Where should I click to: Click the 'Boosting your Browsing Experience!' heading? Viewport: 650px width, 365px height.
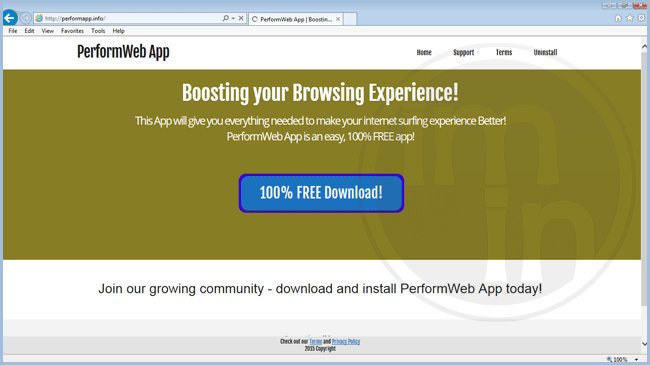320,92
